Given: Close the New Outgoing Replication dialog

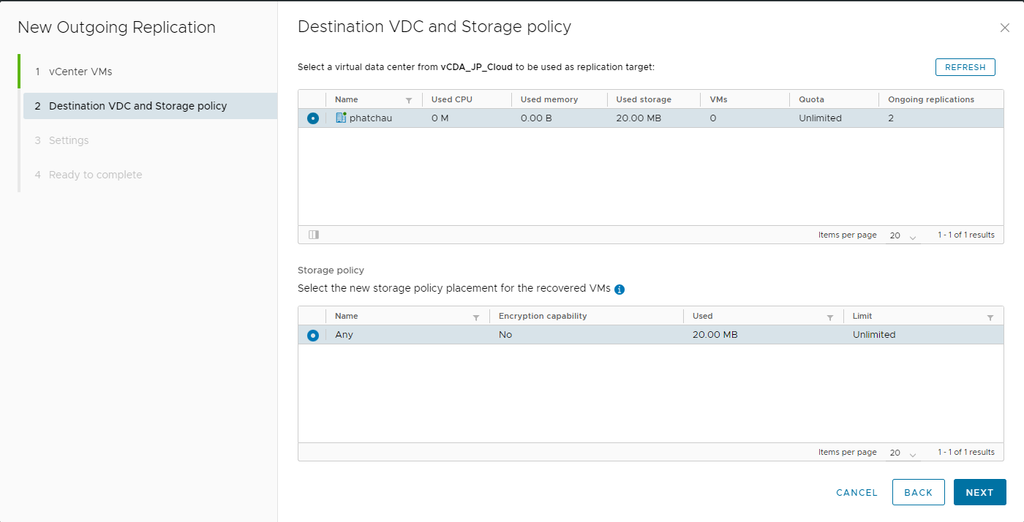Looking at the screenshot, I should (x=1004, y=28).
